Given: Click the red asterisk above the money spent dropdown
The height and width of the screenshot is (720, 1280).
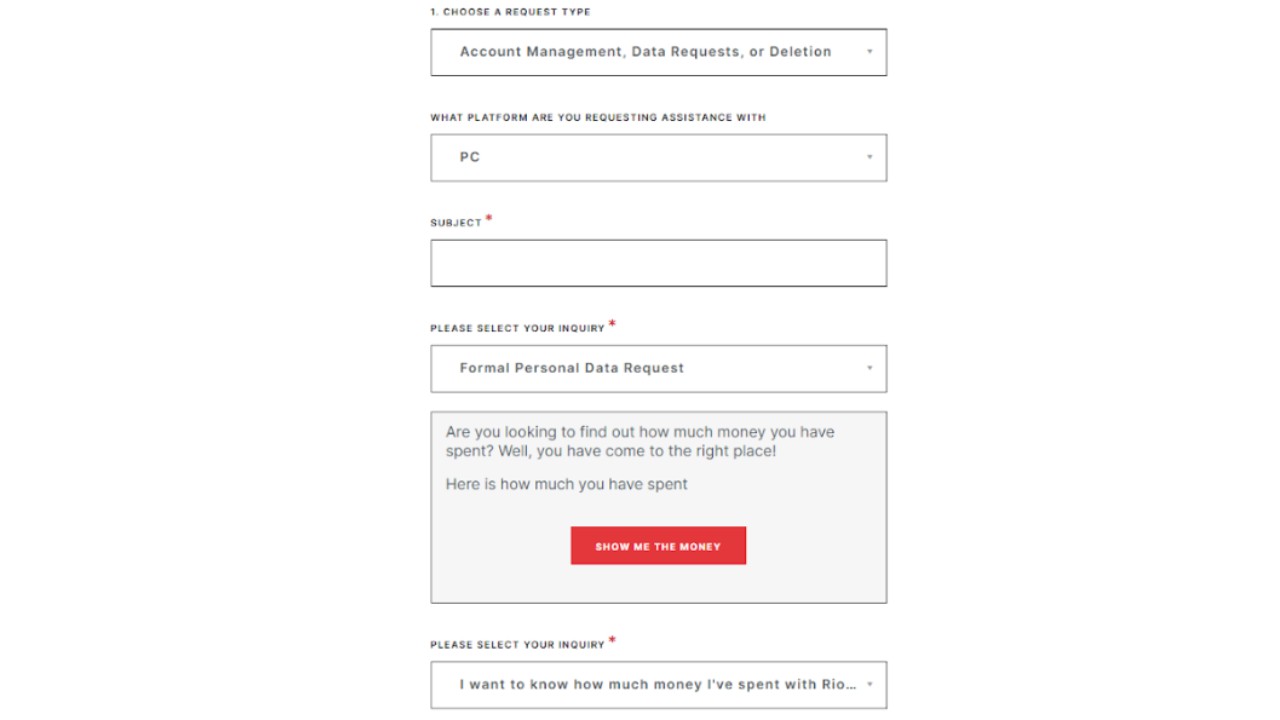Looking at the screenshot, I should [x=612, y=641].
